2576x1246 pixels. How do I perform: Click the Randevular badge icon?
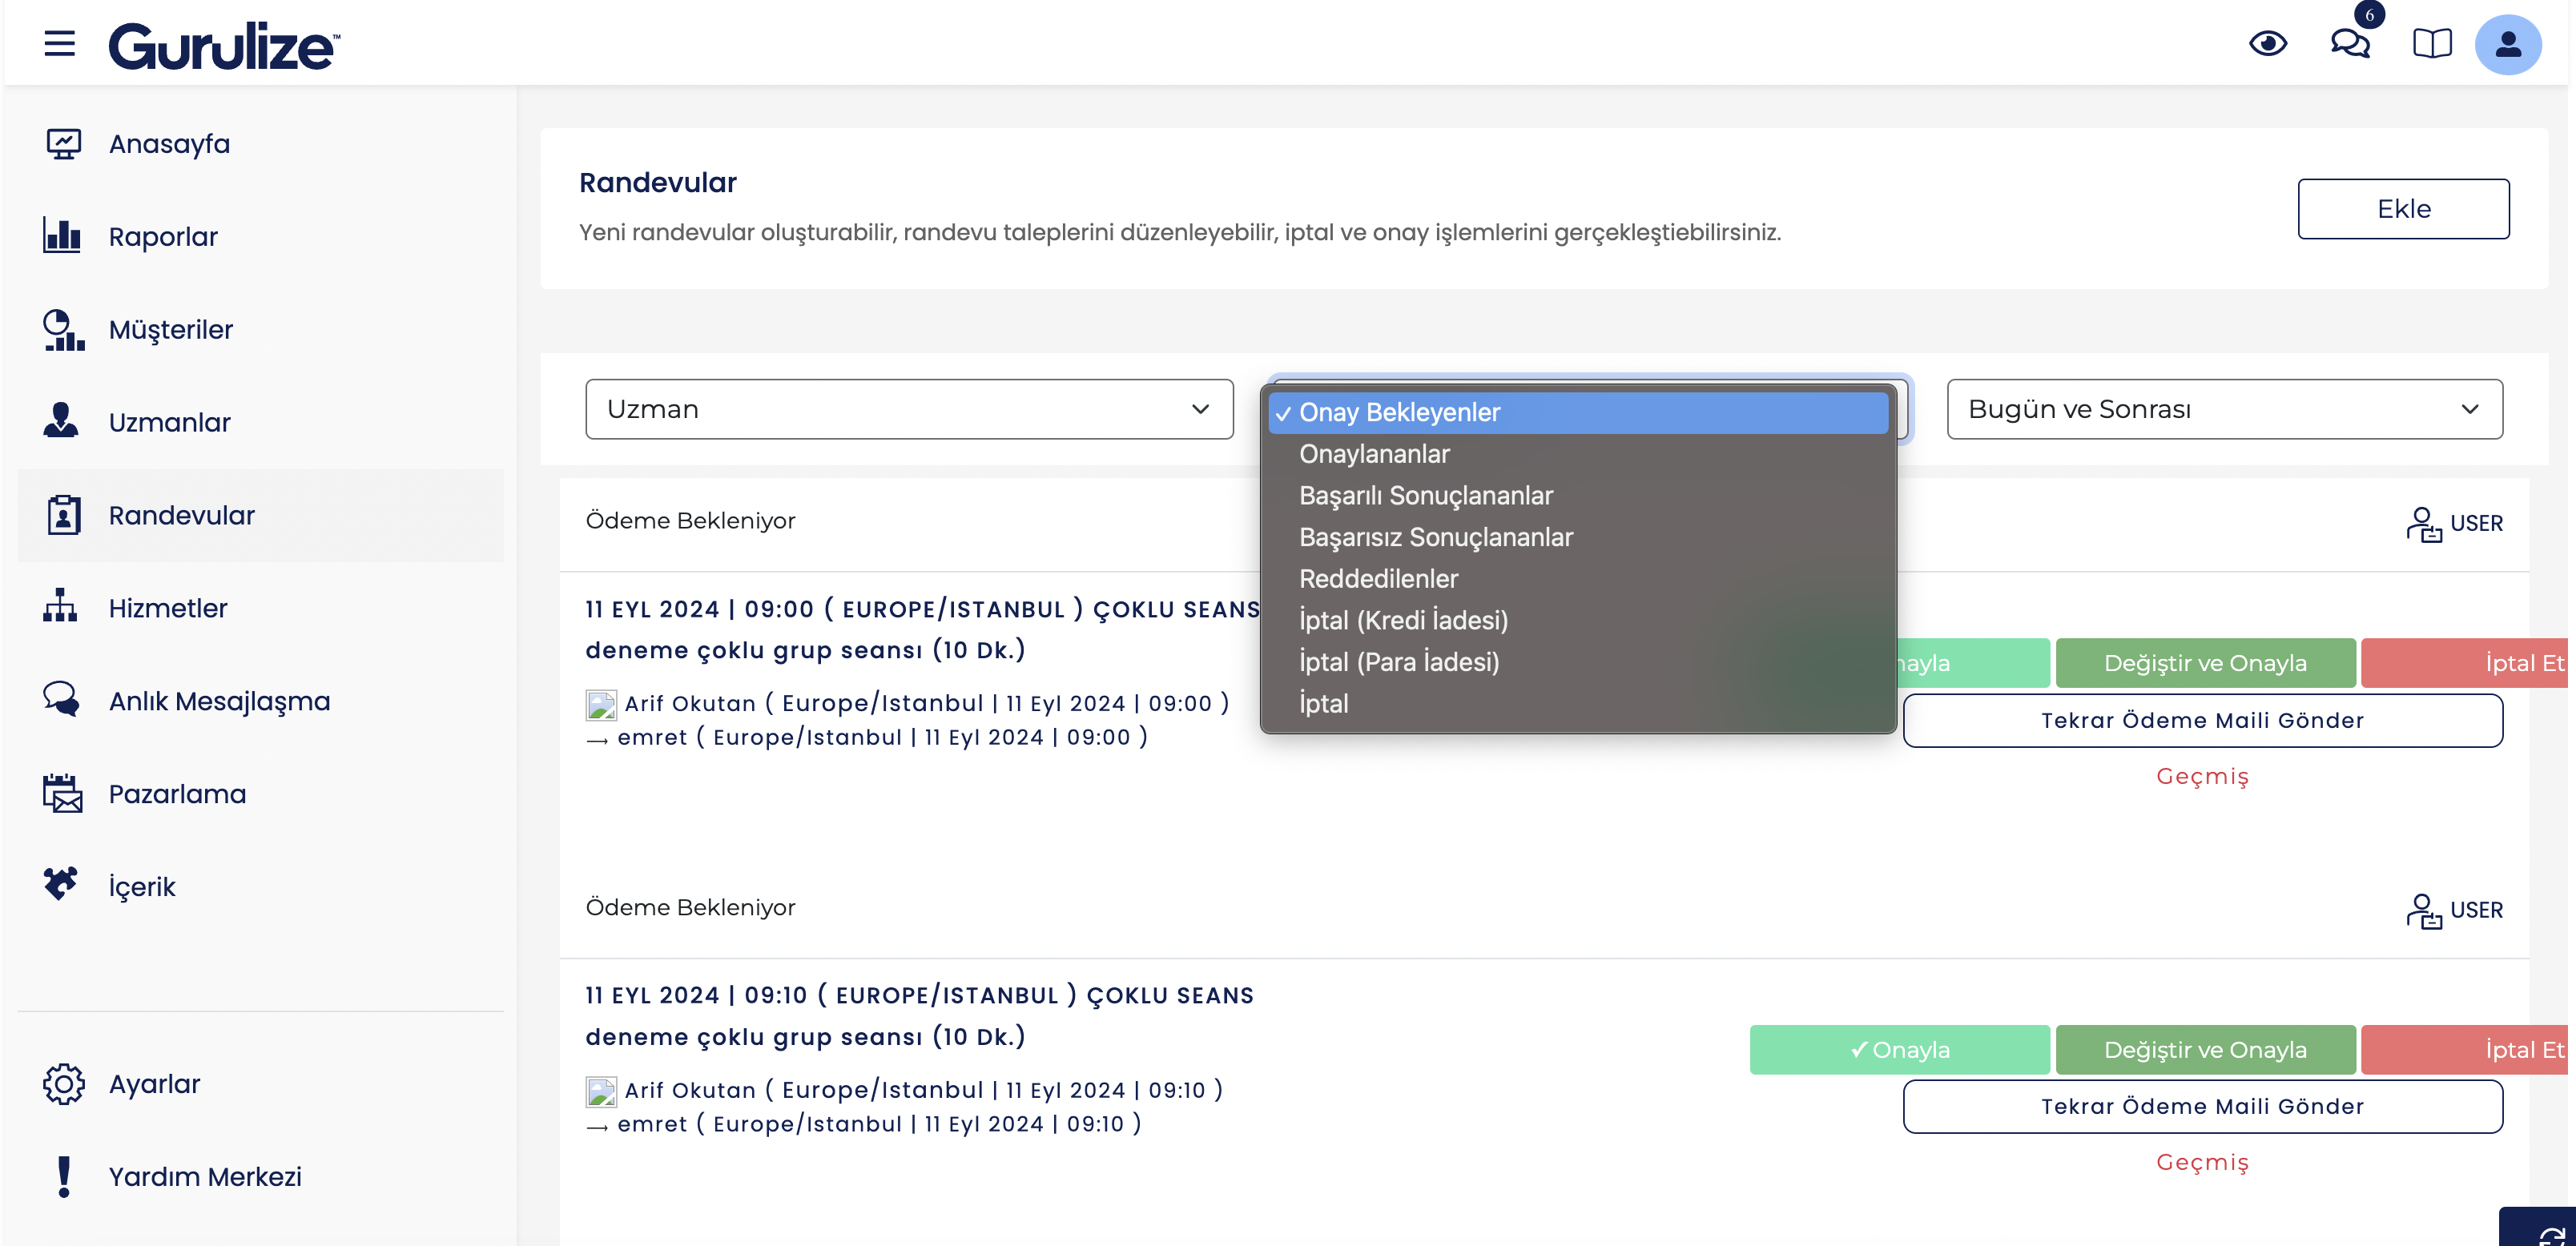pos(63,515)
